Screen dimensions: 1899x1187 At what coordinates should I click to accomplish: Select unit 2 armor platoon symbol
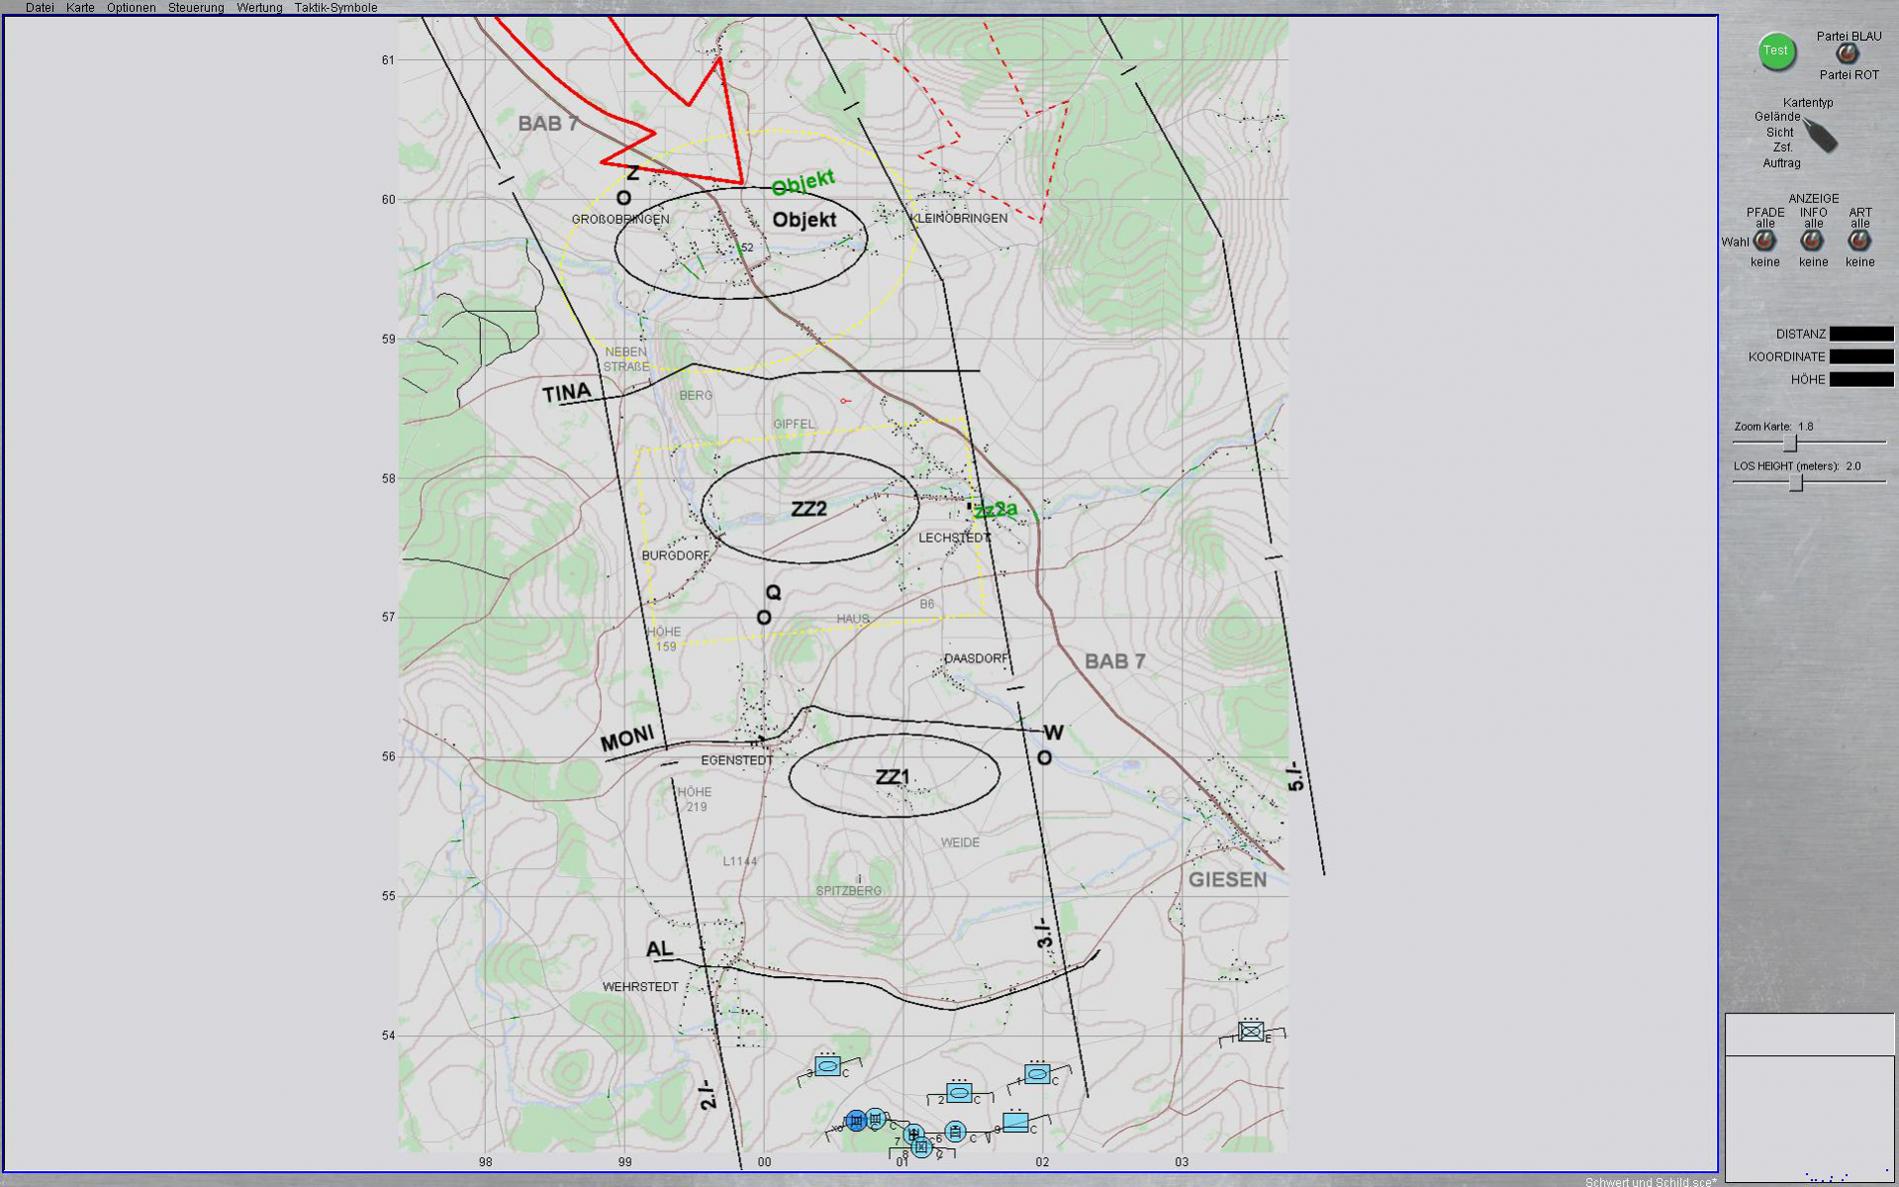[x=958, y=1093]
